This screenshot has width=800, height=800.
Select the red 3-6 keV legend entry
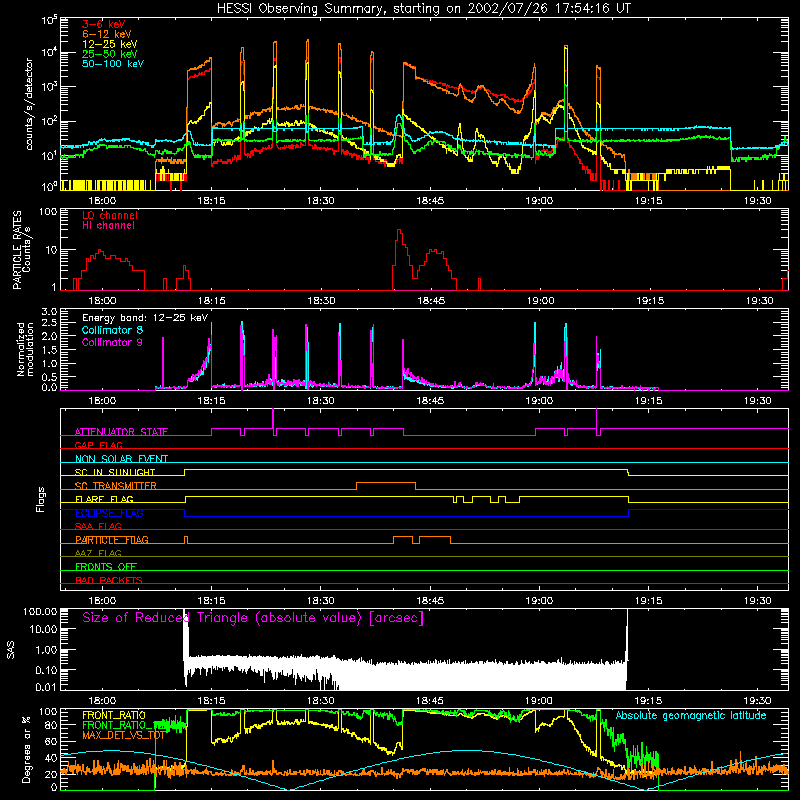104,24
